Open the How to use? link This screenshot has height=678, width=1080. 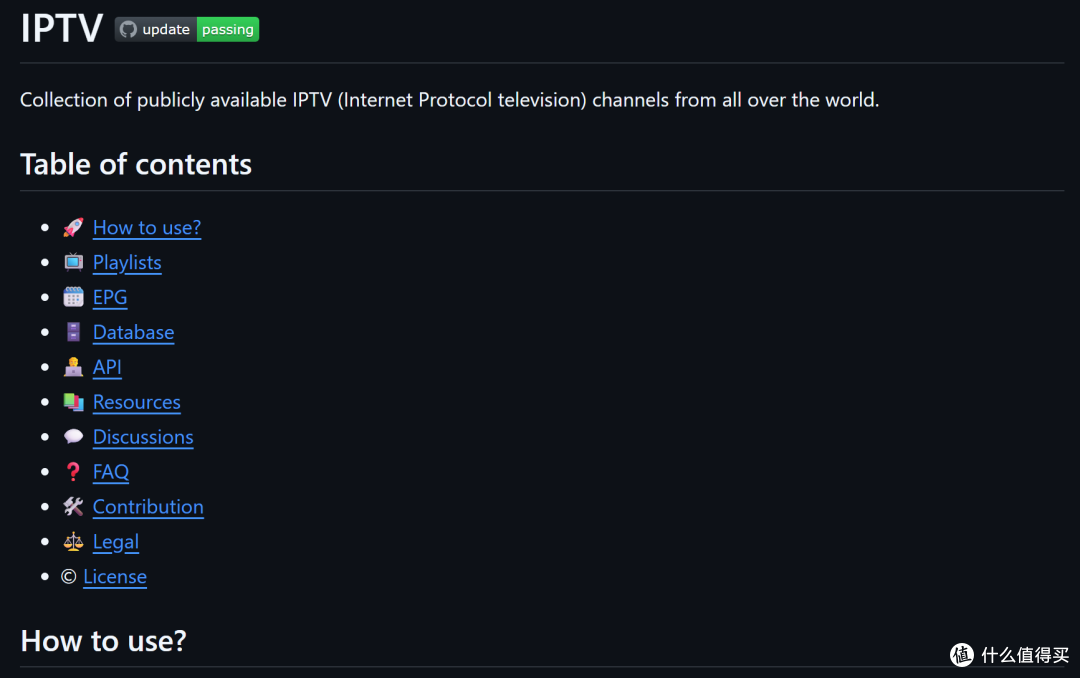pos(147,227)
